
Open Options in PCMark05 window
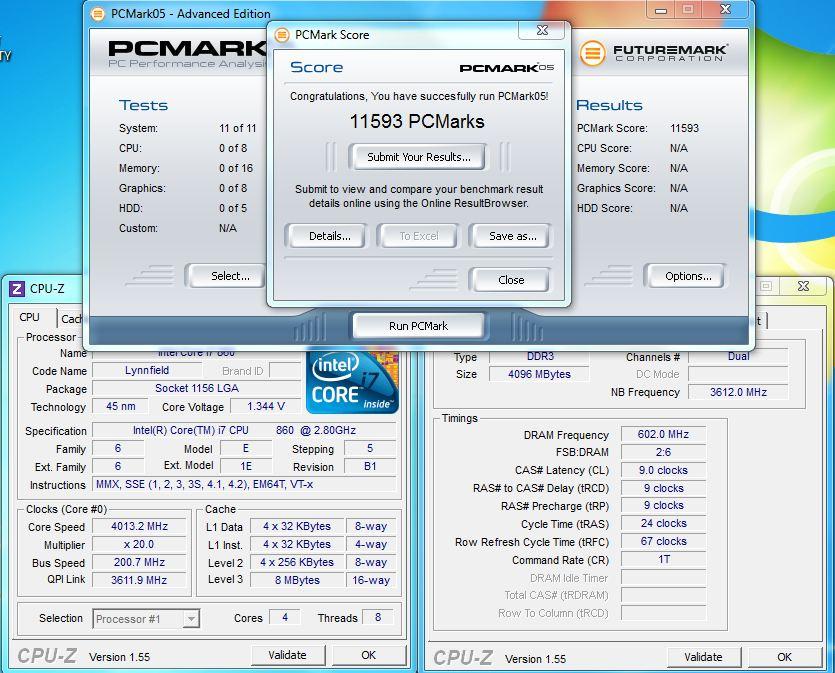pos(685,276)
